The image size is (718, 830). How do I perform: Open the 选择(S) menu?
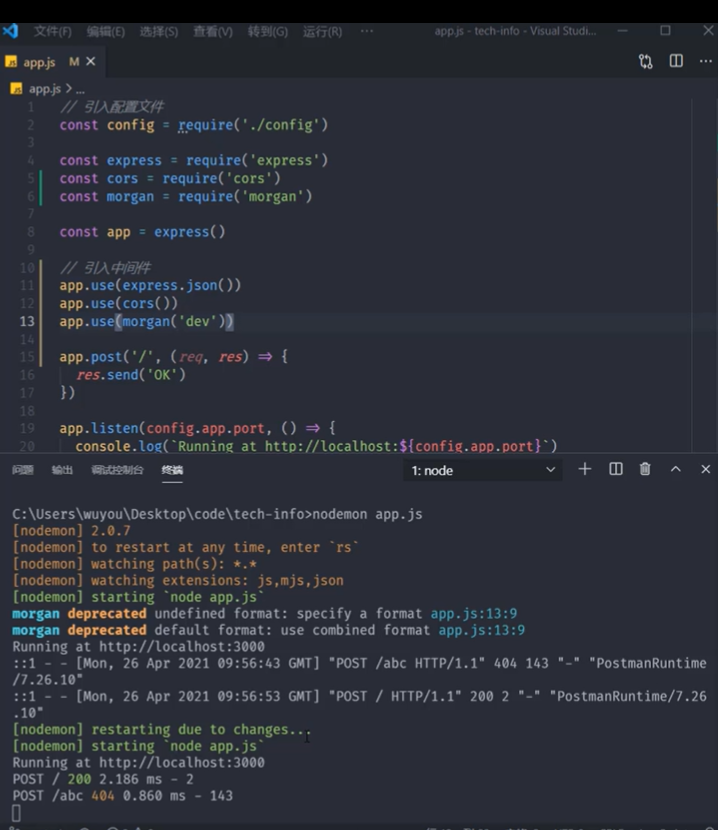click(x=159, y=32)
